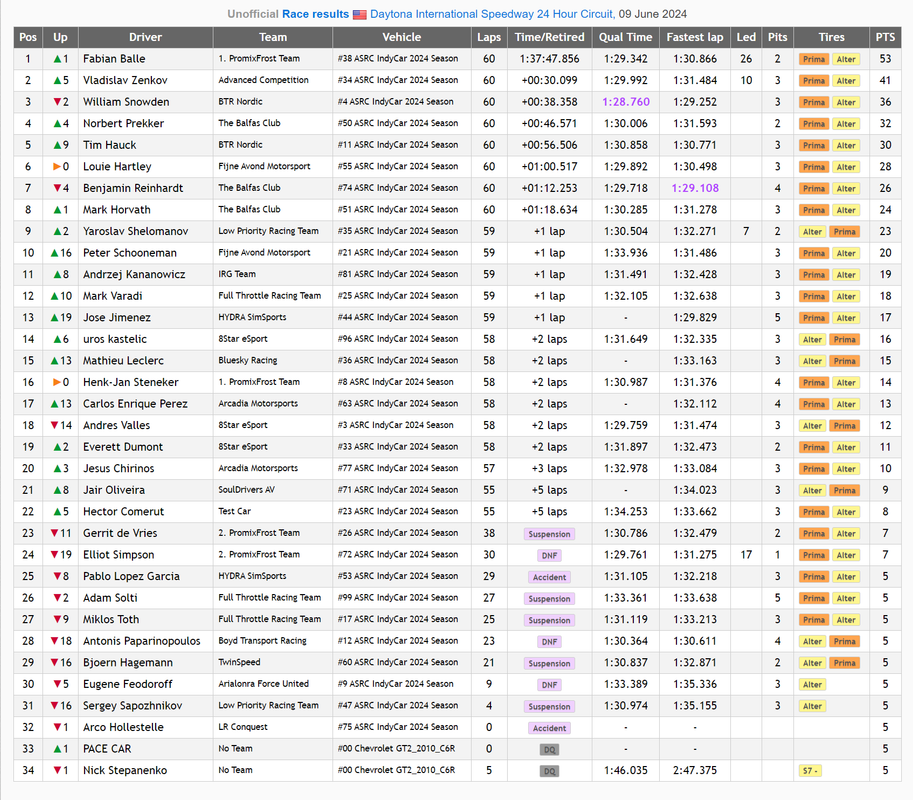
Task: Click team name Test Car
Action: tap(235, 511)
